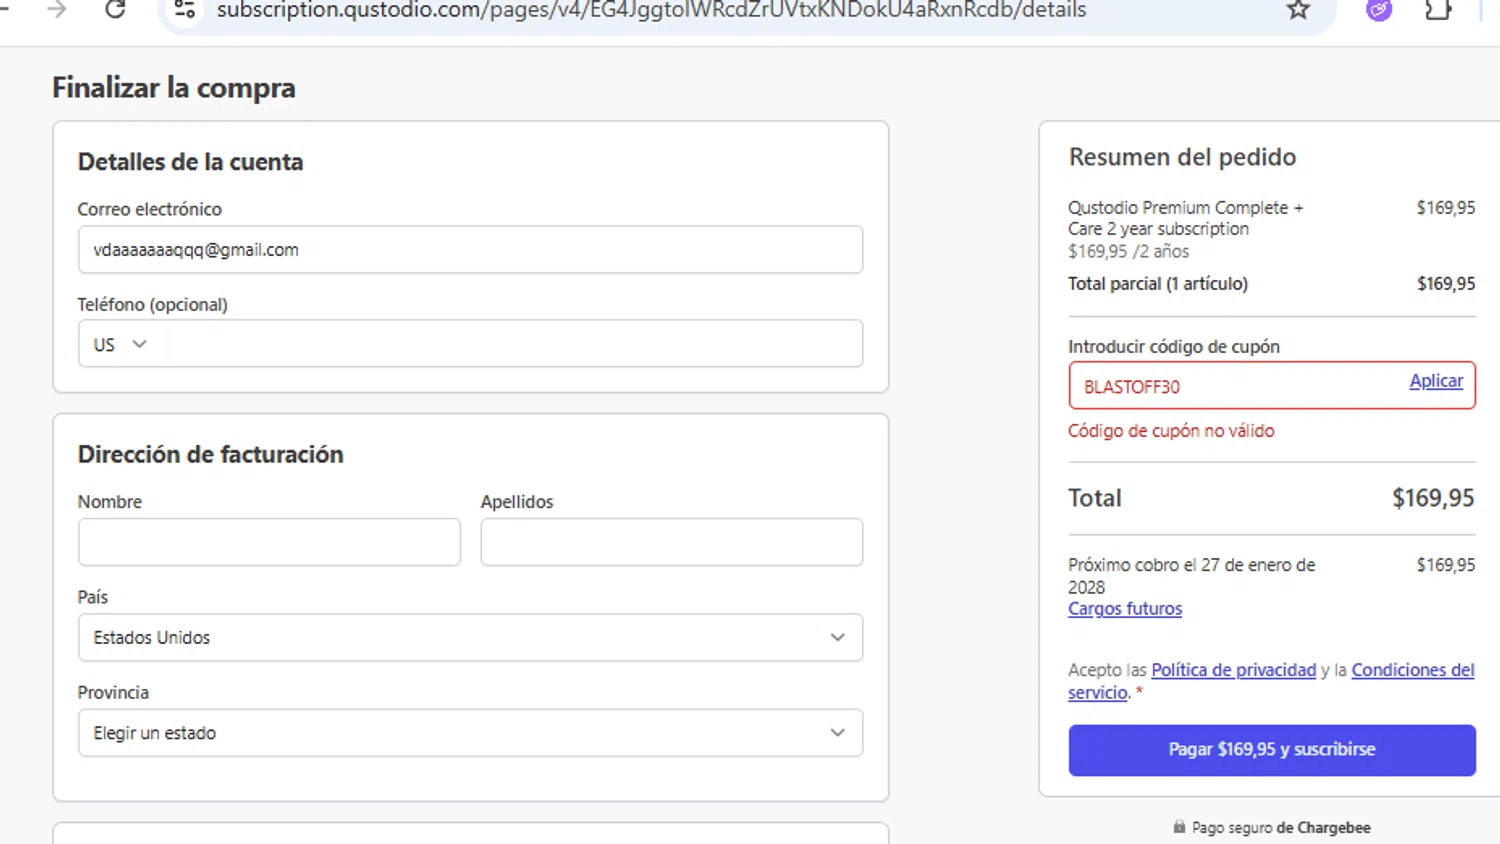Click the 'Pago seguro de Chargebee' text
Screen dimensions: 1500x844
[1281, 828]
